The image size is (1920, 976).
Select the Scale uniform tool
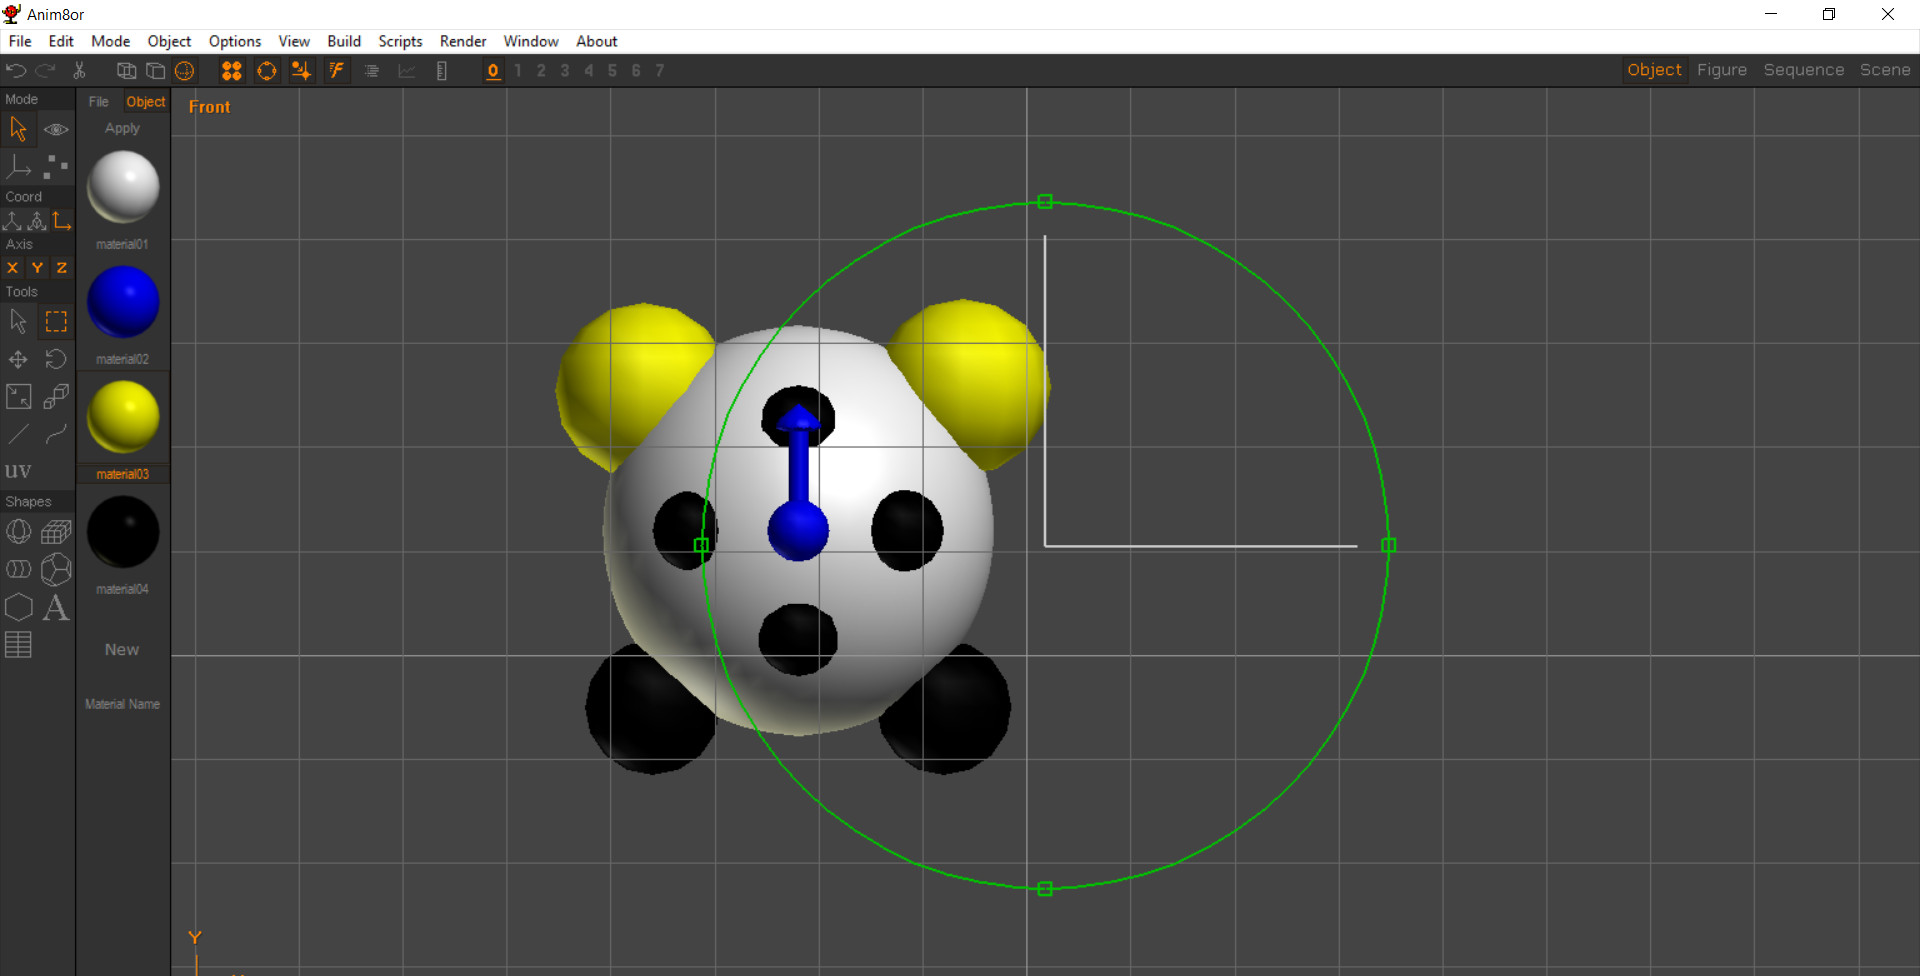[18, 397]
